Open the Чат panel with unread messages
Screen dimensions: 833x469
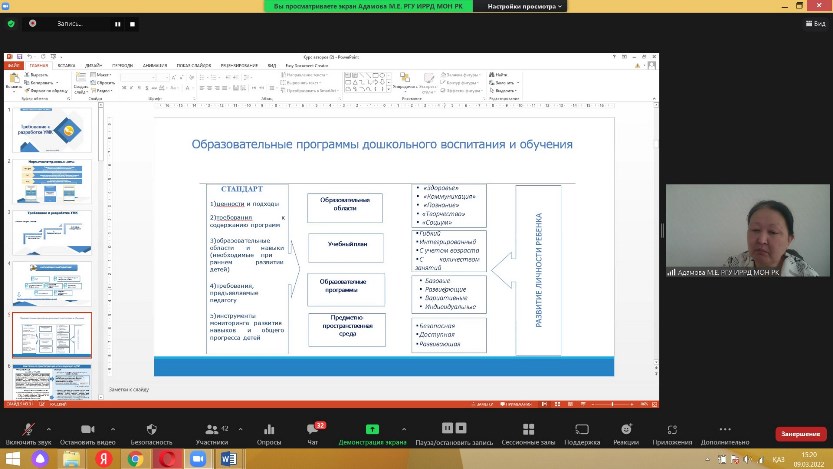tap(313, 430)
